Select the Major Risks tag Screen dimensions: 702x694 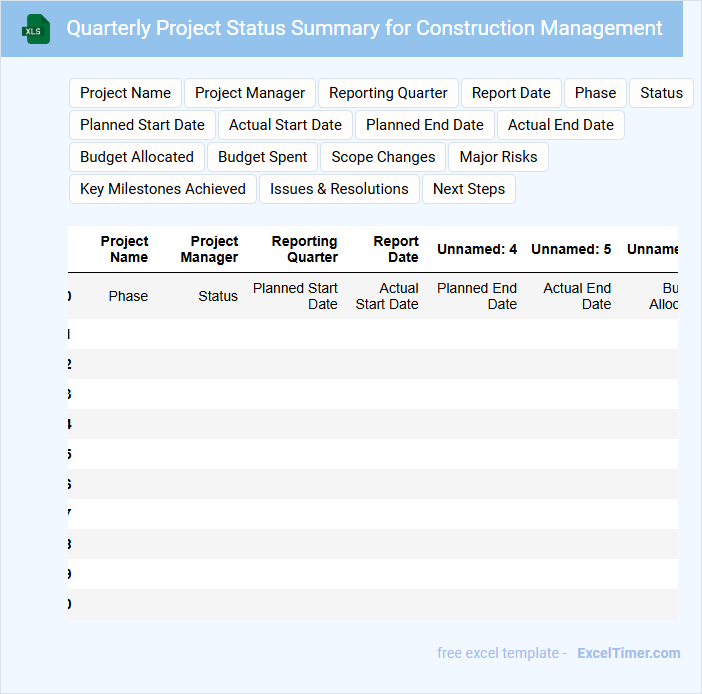click(x=498, y=157)
